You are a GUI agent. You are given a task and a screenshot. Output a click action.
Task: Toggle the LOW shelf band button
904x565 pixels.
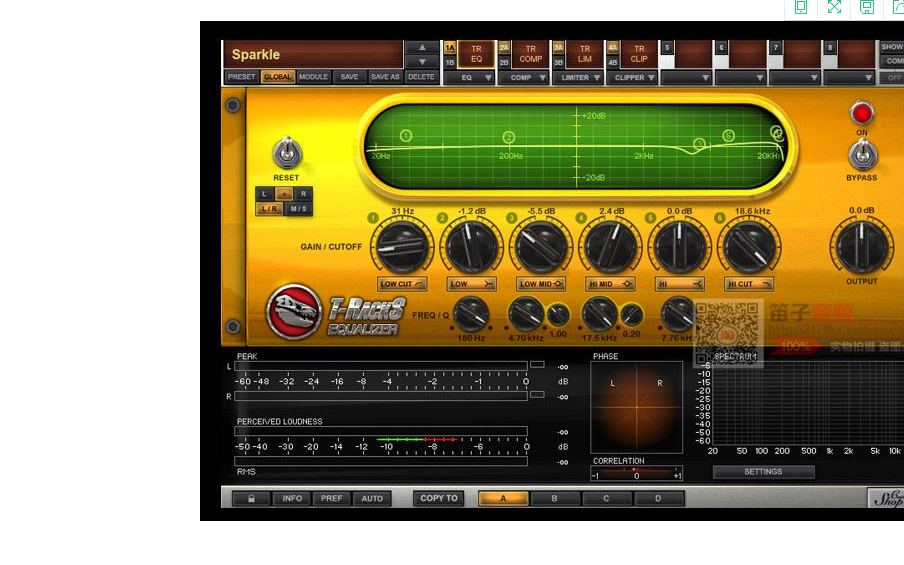(x=471, y=284)
